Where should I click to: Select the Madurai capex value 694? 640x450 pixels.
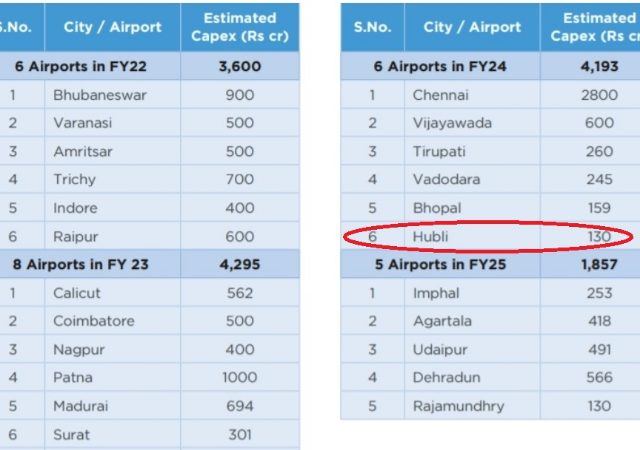pos(240,406)
